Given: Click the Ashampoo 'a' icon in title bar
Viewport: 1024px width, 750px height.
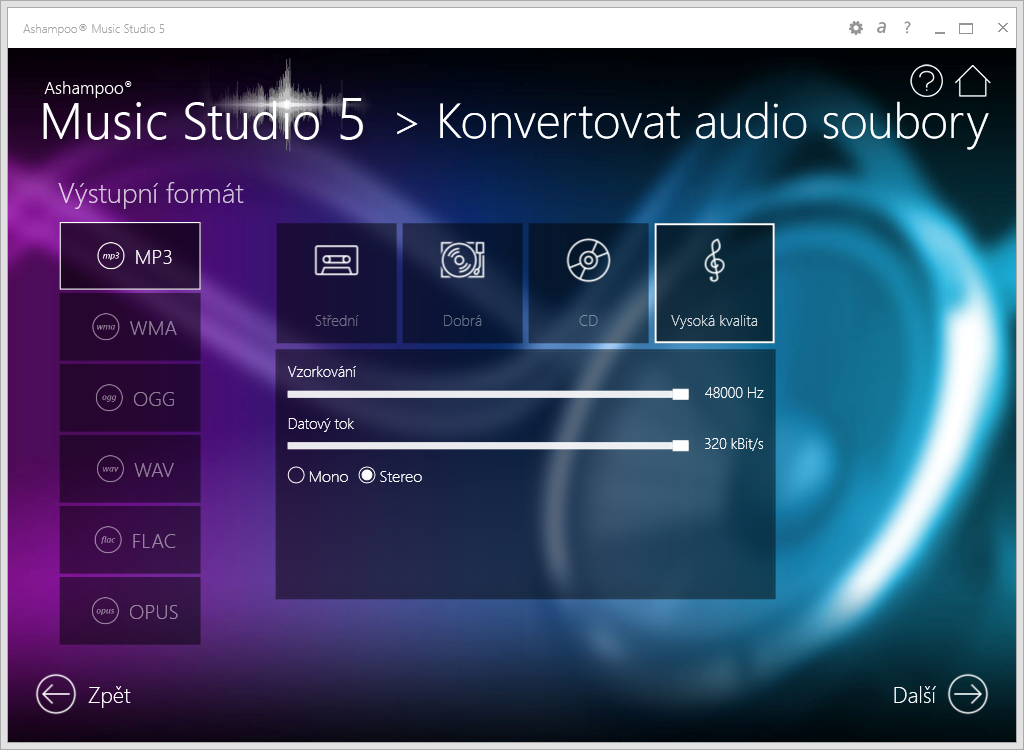Looking at the screenshot, I should tap(882, 27).
